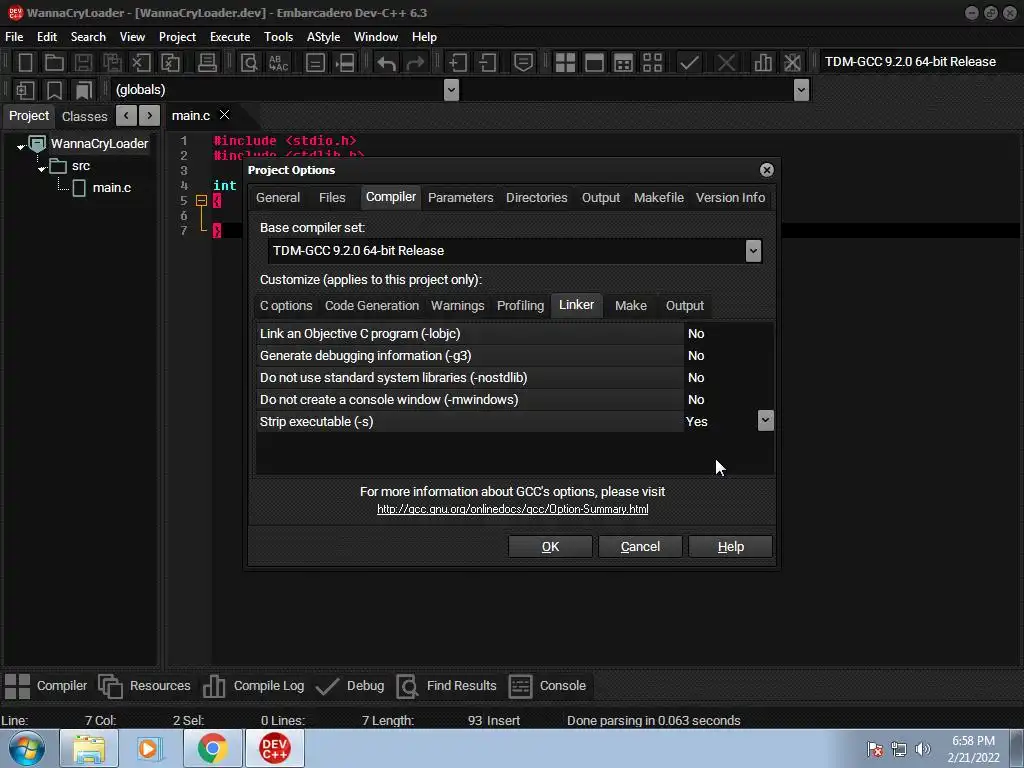The width and height of the screenshot is (1024, 768).
Task: Open the Strip executable Yes dropdown arrow
Action: (x=765, y=421)
